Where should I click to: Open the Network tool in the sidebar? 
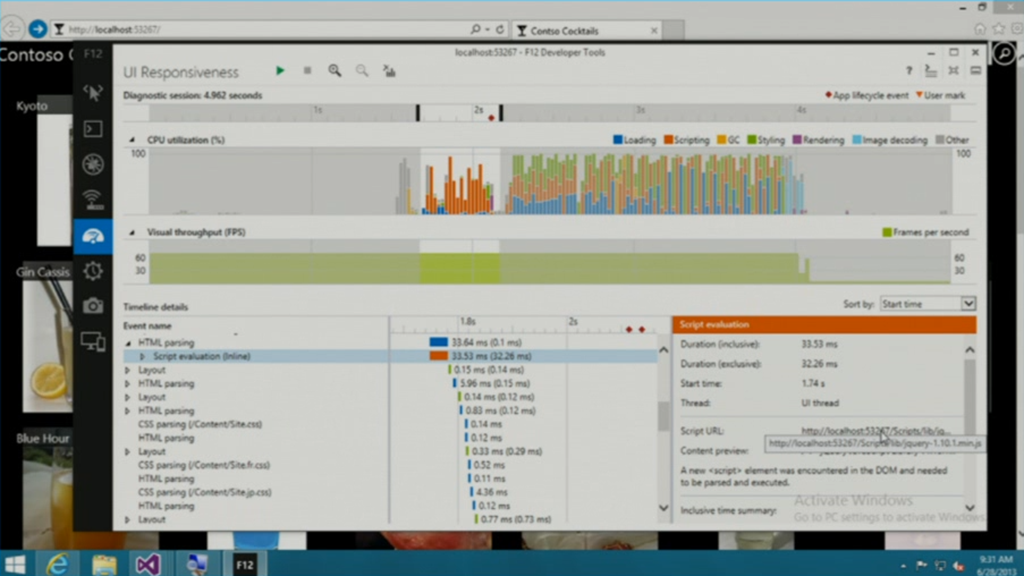(x=93, y=199)
